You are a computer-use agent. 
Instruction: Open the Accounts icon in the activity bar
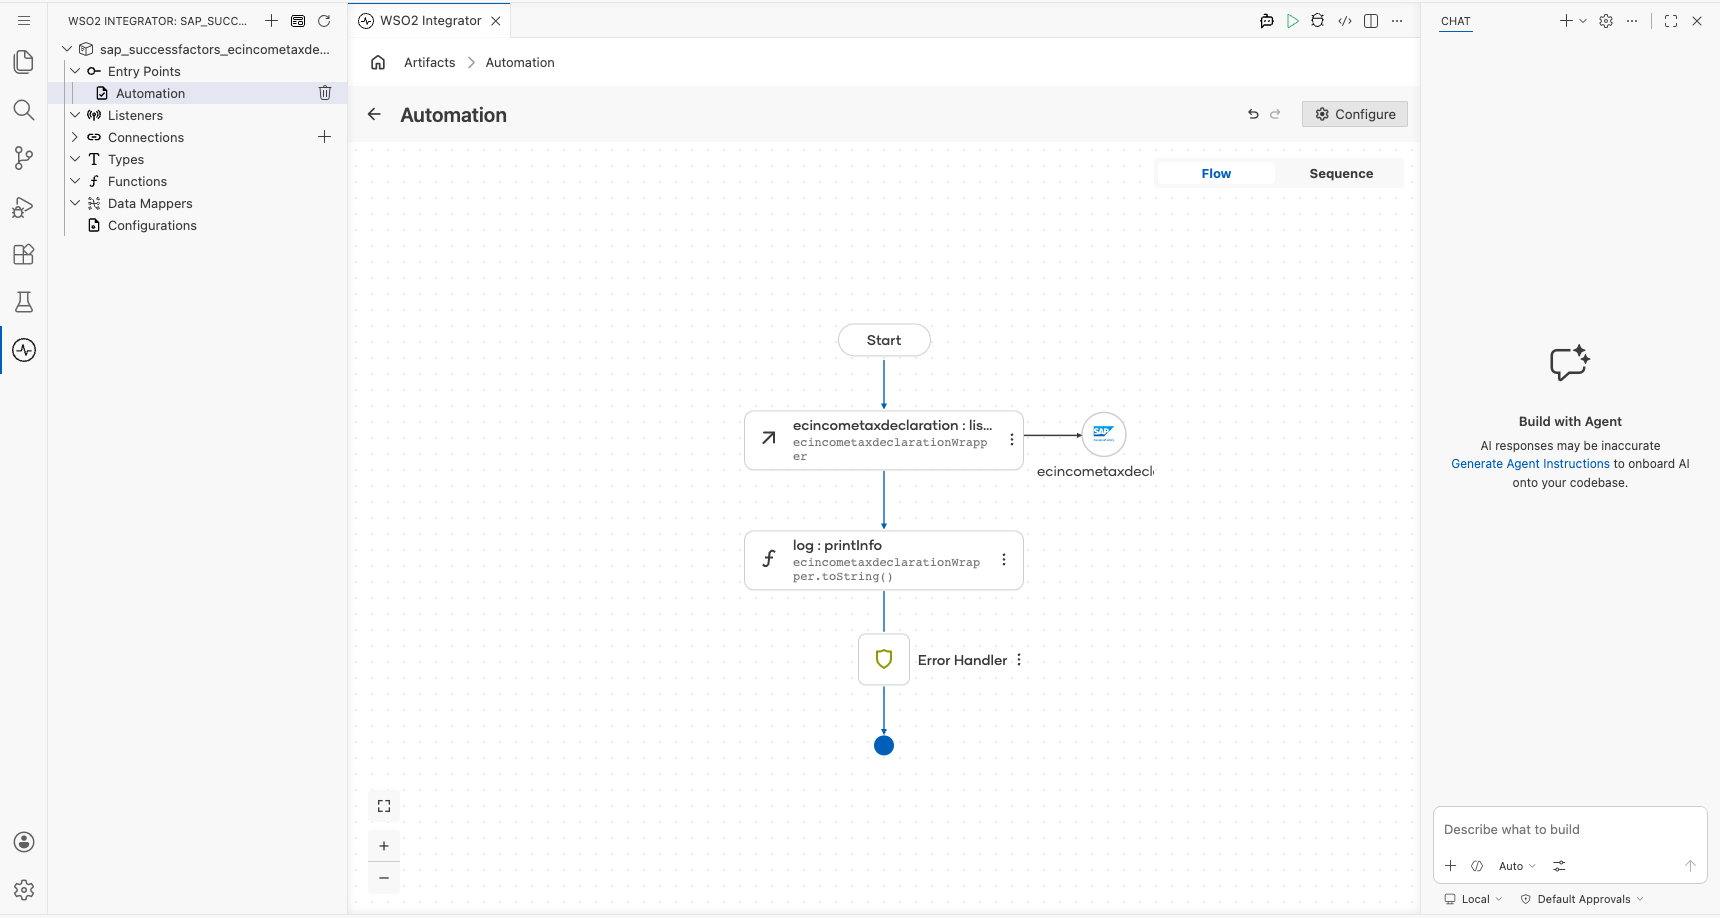coord(24,842)
